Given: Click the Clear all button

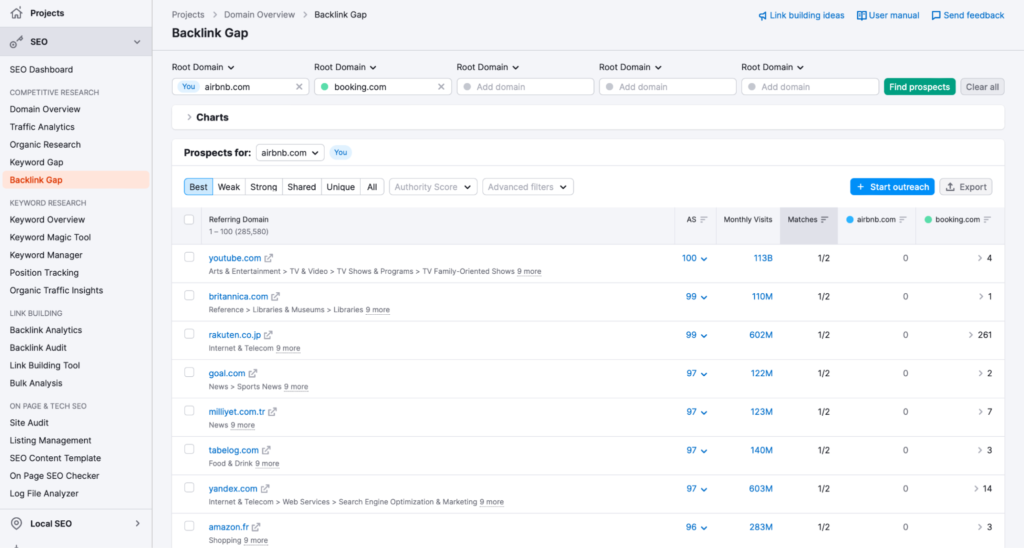Looking at the screenshot, I should click(982, 87).
